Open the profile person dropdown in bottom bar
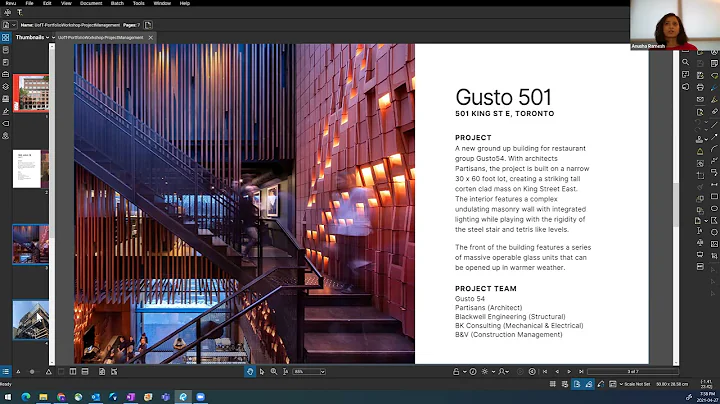Viewport: 720px width, 404px height. click(504, 371)
